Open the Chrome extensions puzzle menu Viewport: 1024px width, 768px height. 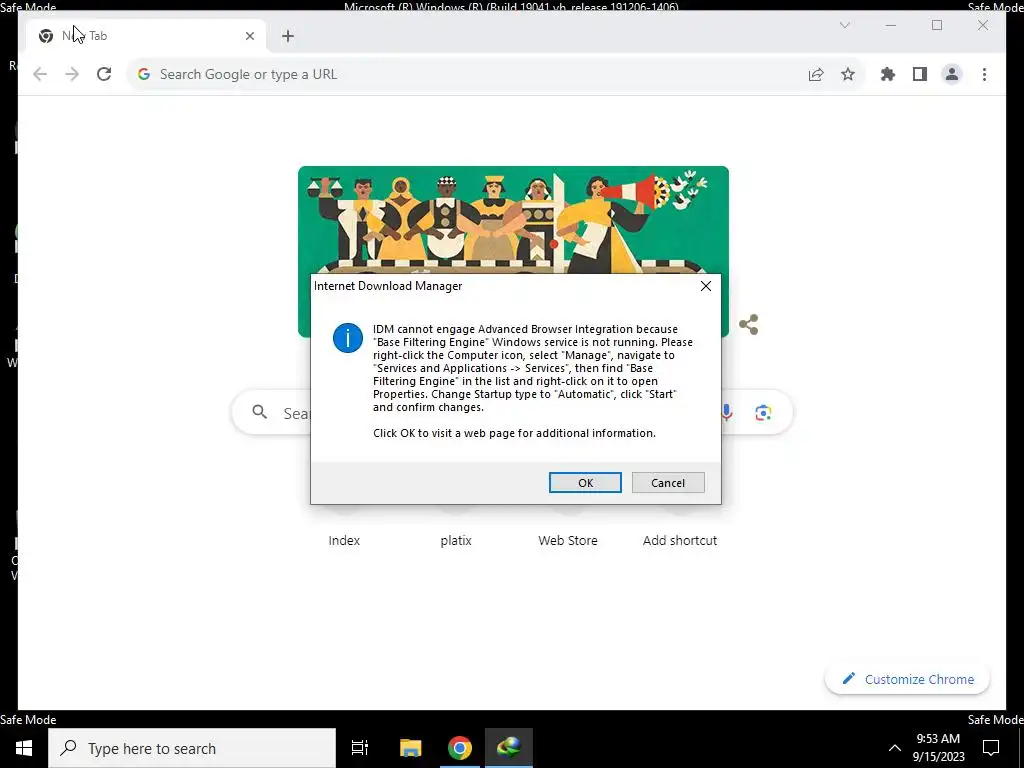[888, 74]
